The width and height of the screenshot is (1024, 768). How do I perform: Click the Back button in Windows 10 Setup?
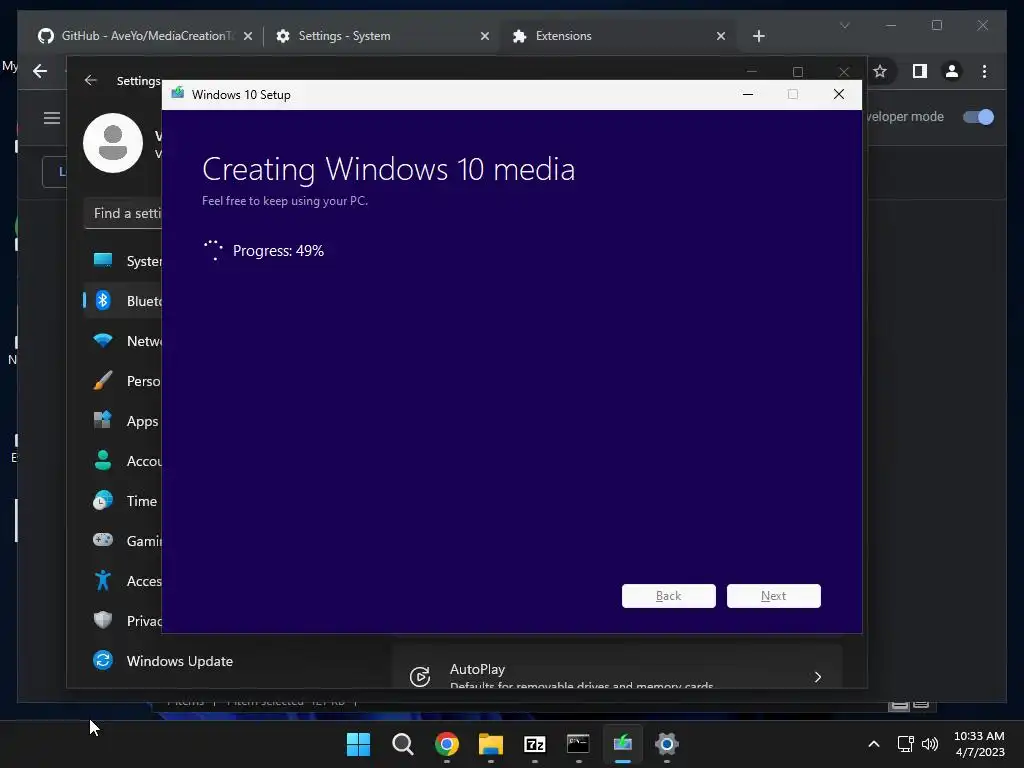coord(668,596)
